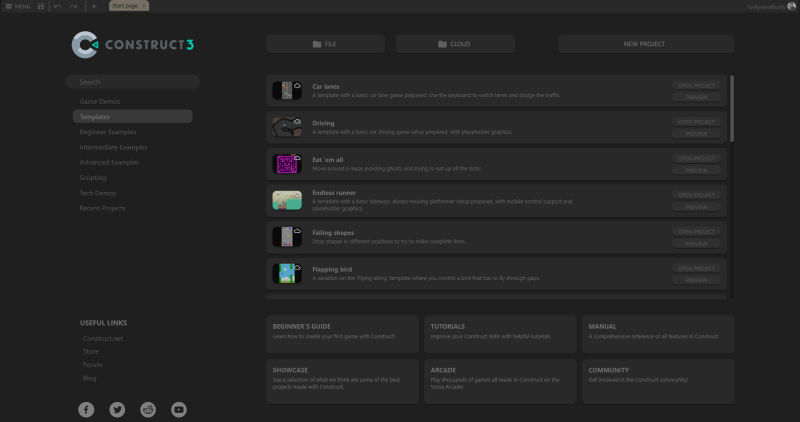The height and width of the screenshot is (422, 800).
Task: Click the Falling shapes thumbnail
Action: point(287,237)
